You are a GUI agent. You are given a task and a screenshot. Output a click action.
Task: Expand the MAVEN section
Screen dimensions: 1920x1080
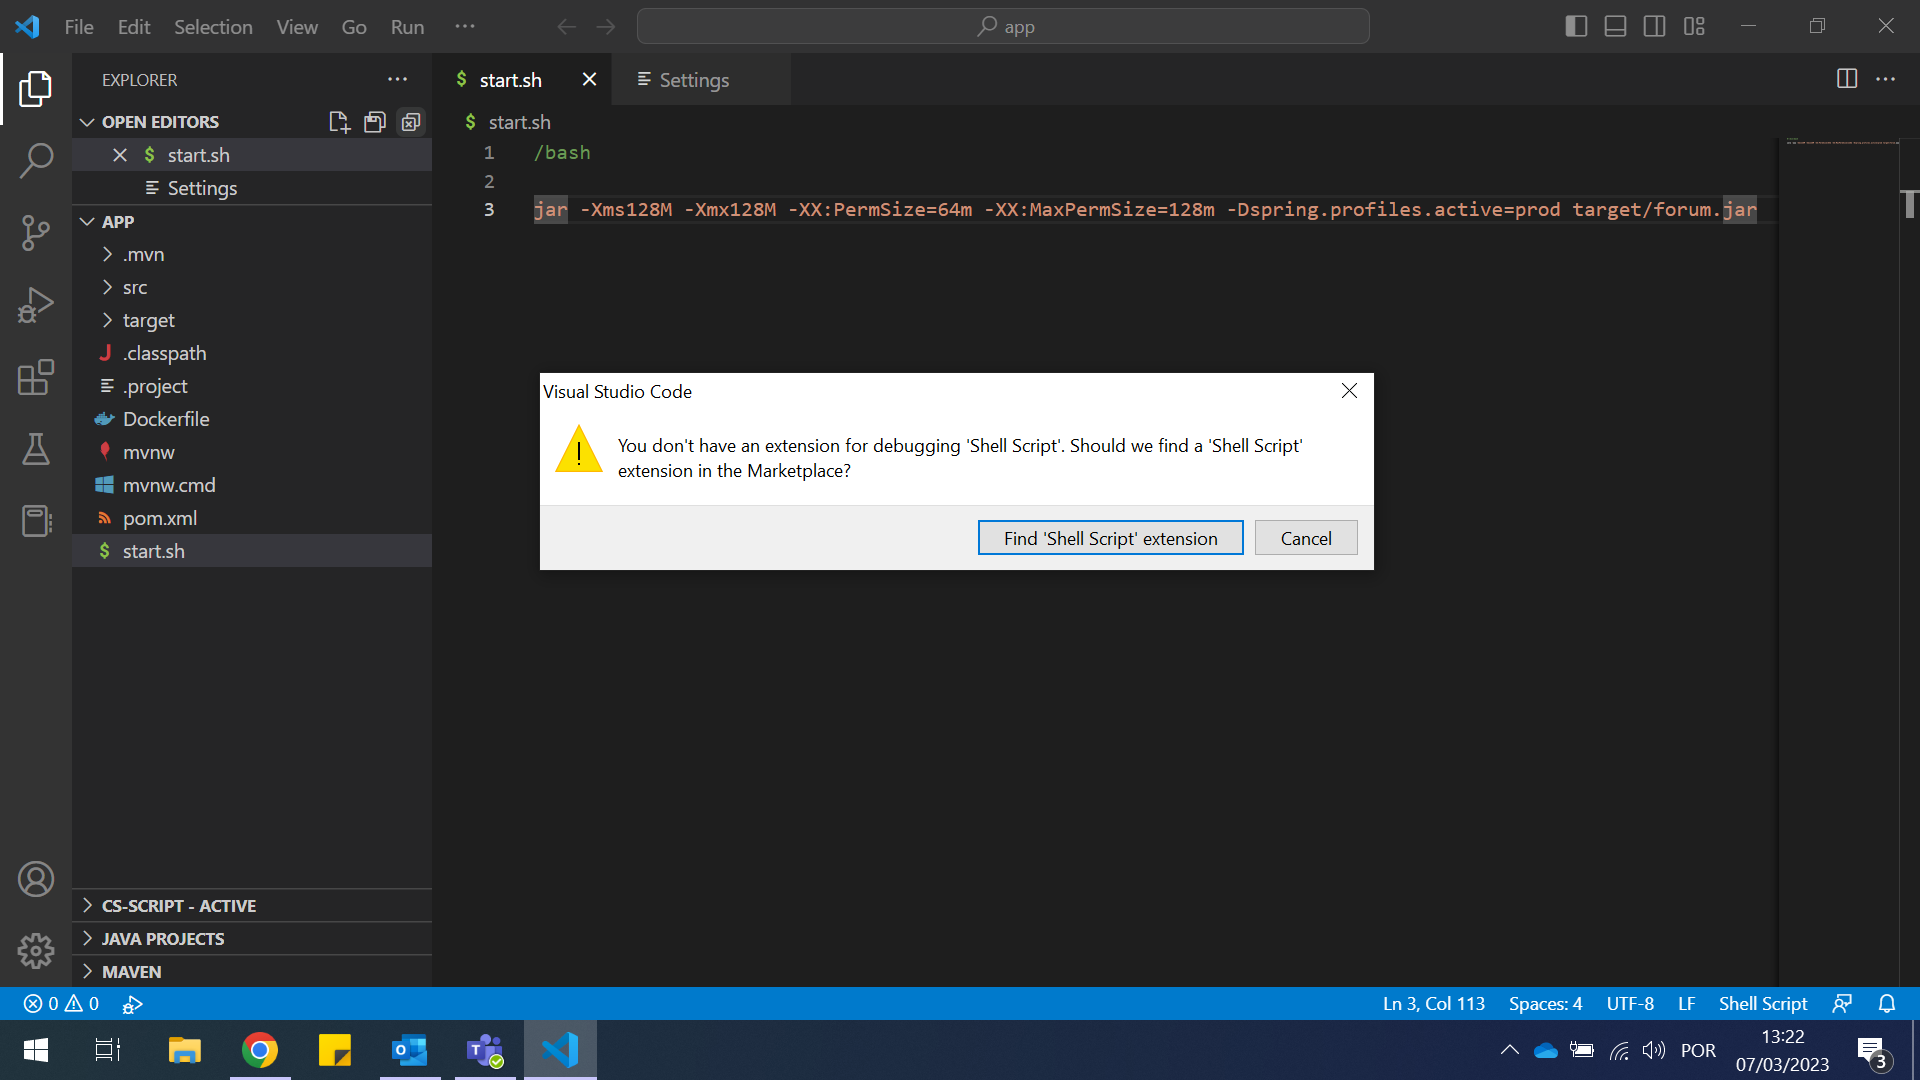(252, 972)
